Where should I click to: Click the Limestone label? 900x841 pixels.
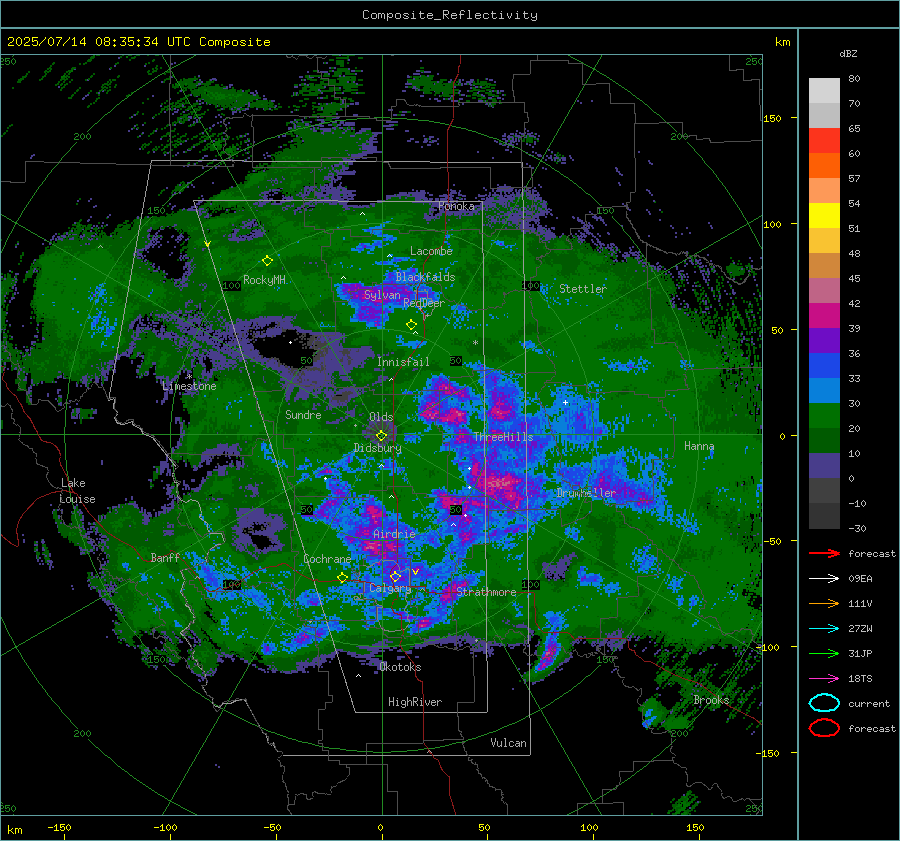click(189, 386)
